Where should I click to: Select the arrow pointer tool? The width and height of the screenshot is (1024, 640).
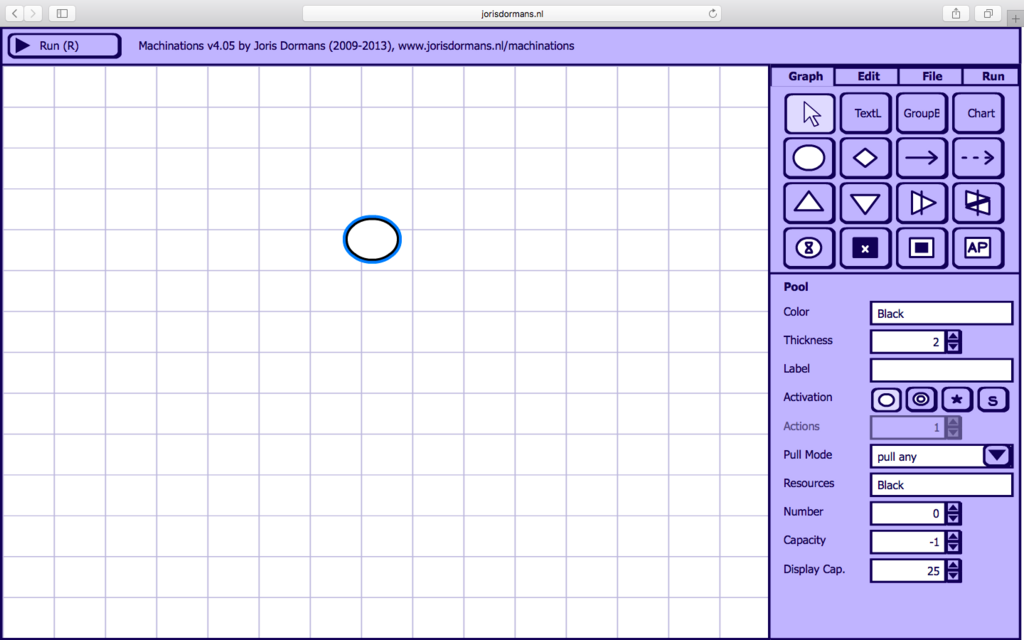point(809,114)
